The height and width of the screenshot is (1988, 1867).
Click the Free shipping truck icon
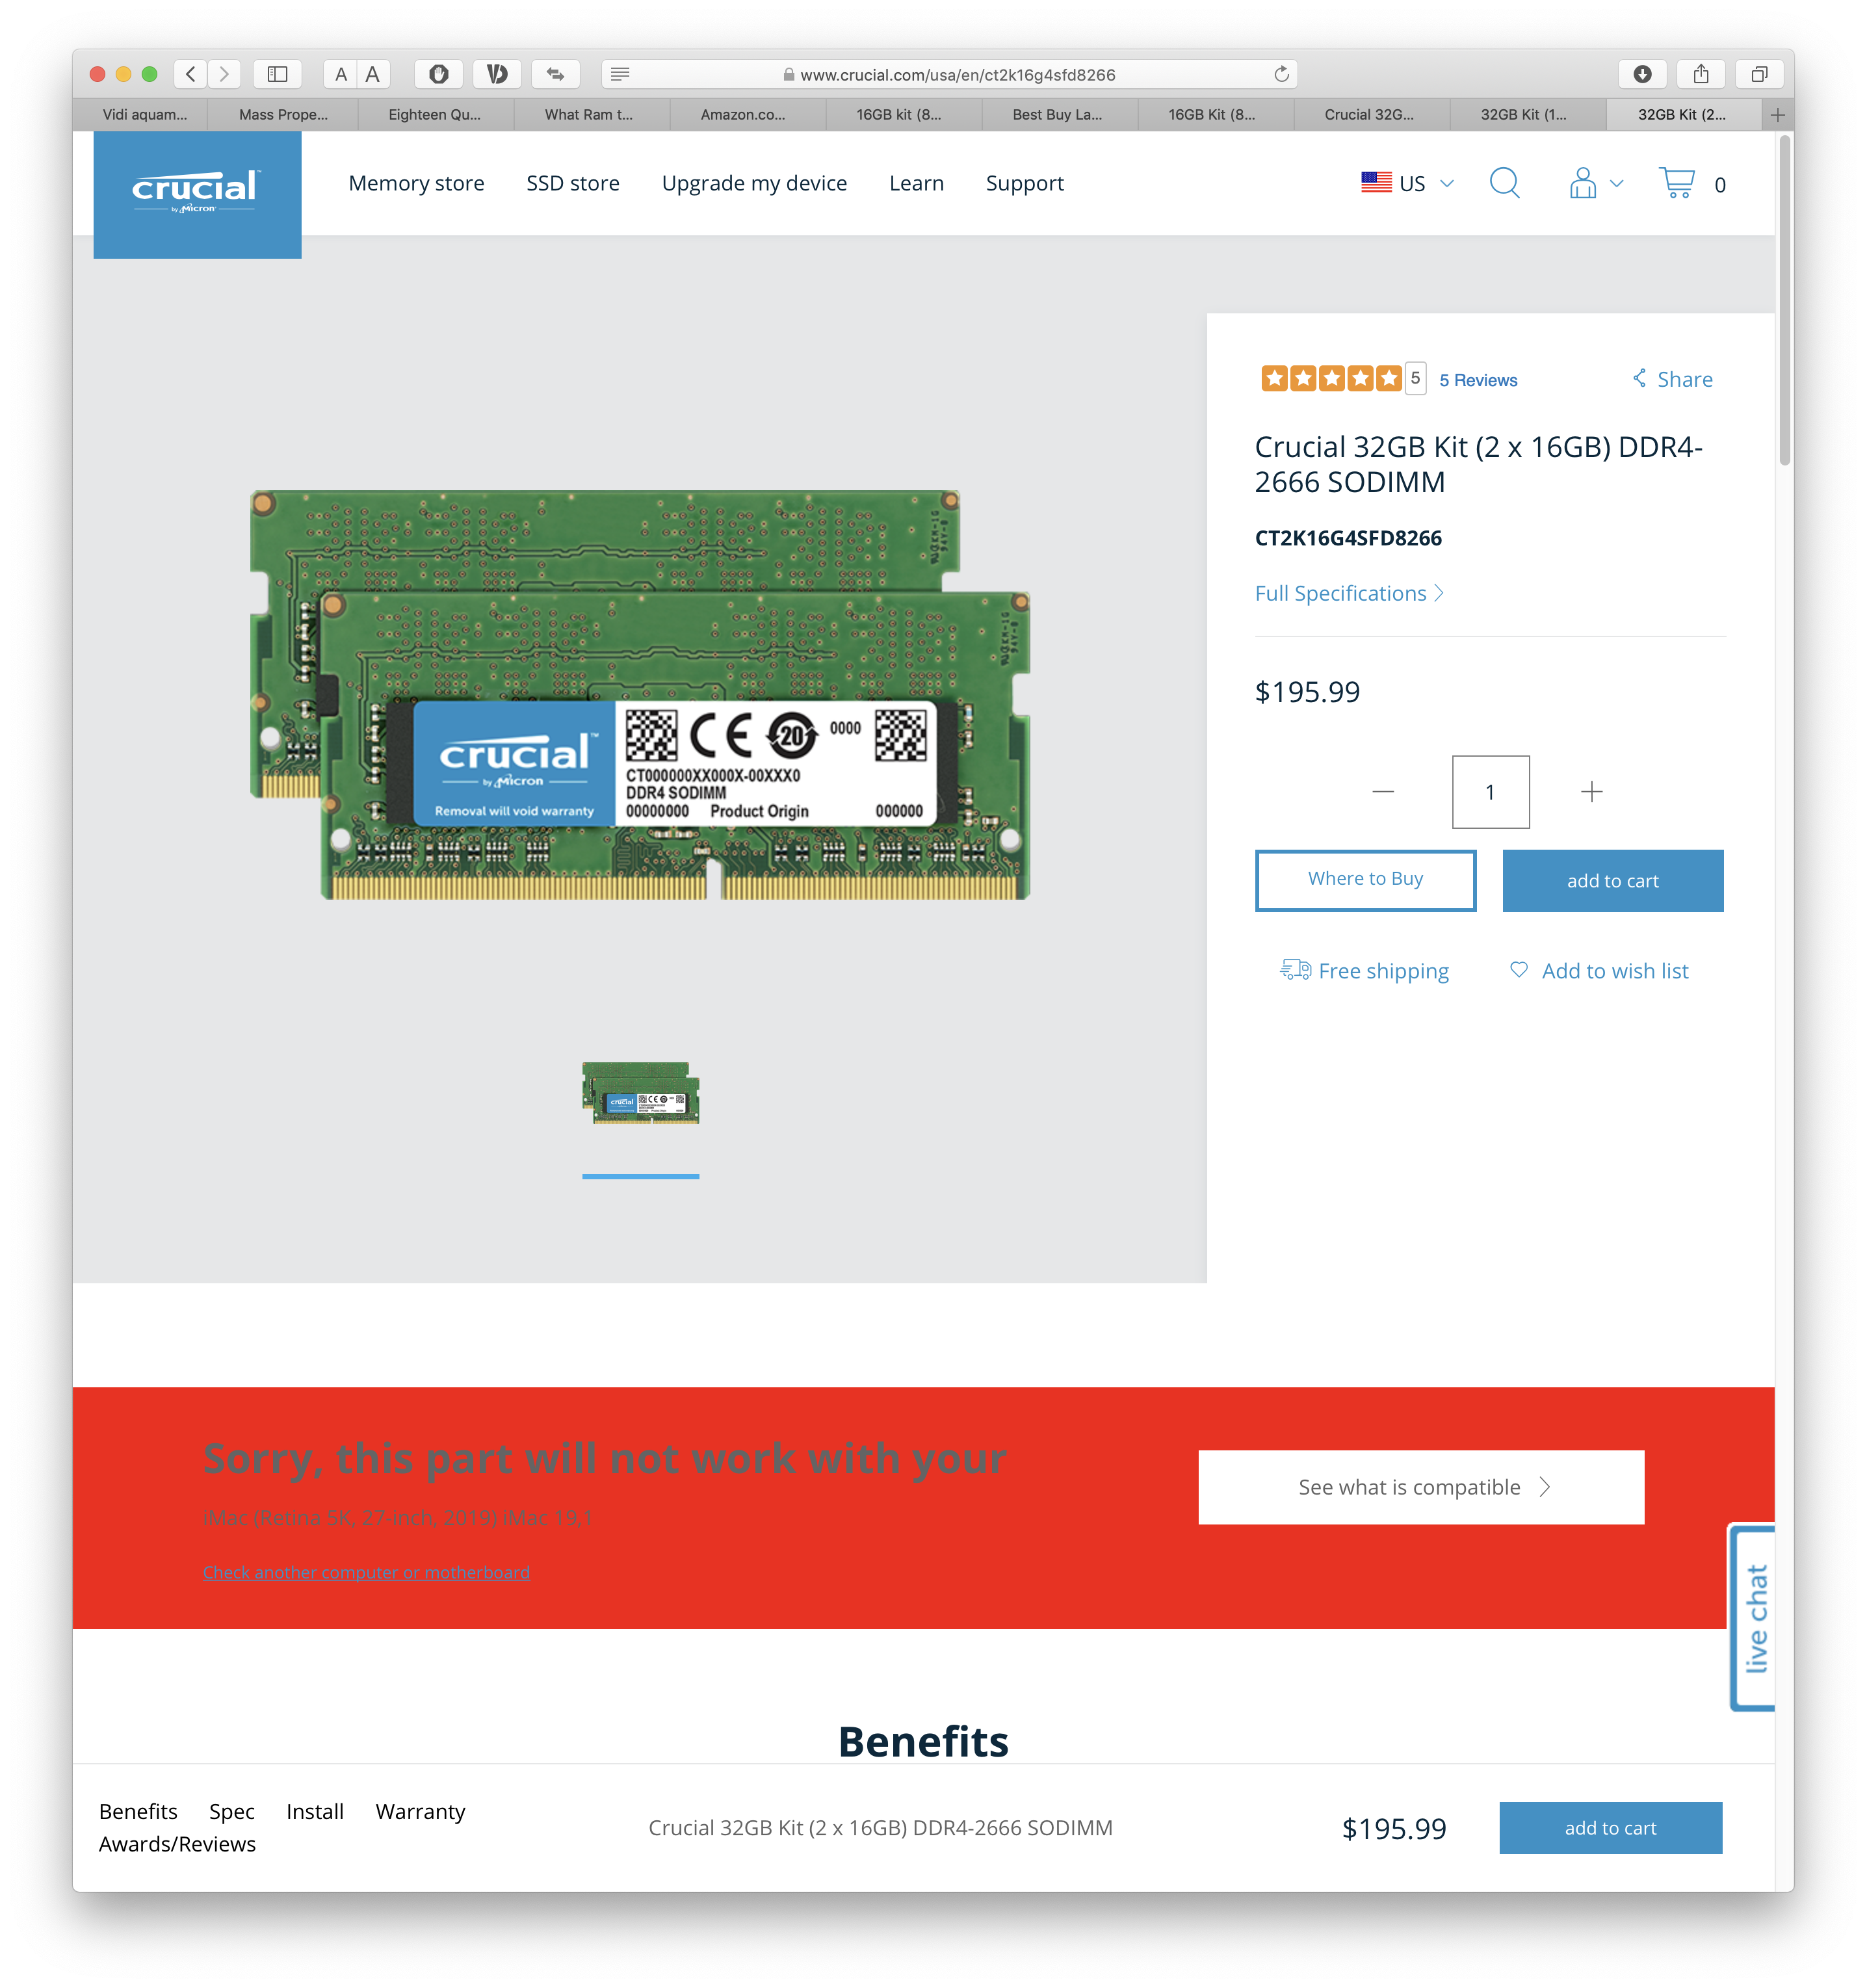click(1295, 969)
